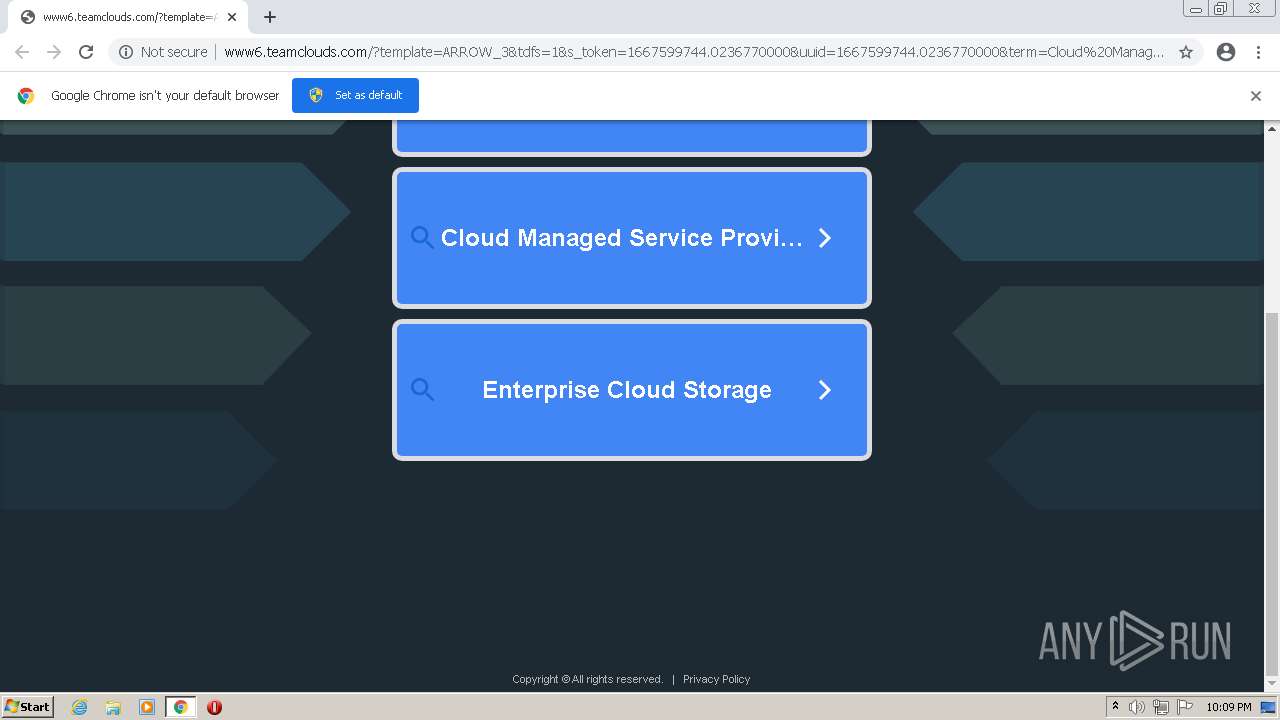This screenshot has height=720, width=1280.
Task: Open network tray icon
Action: point(1160,707)
